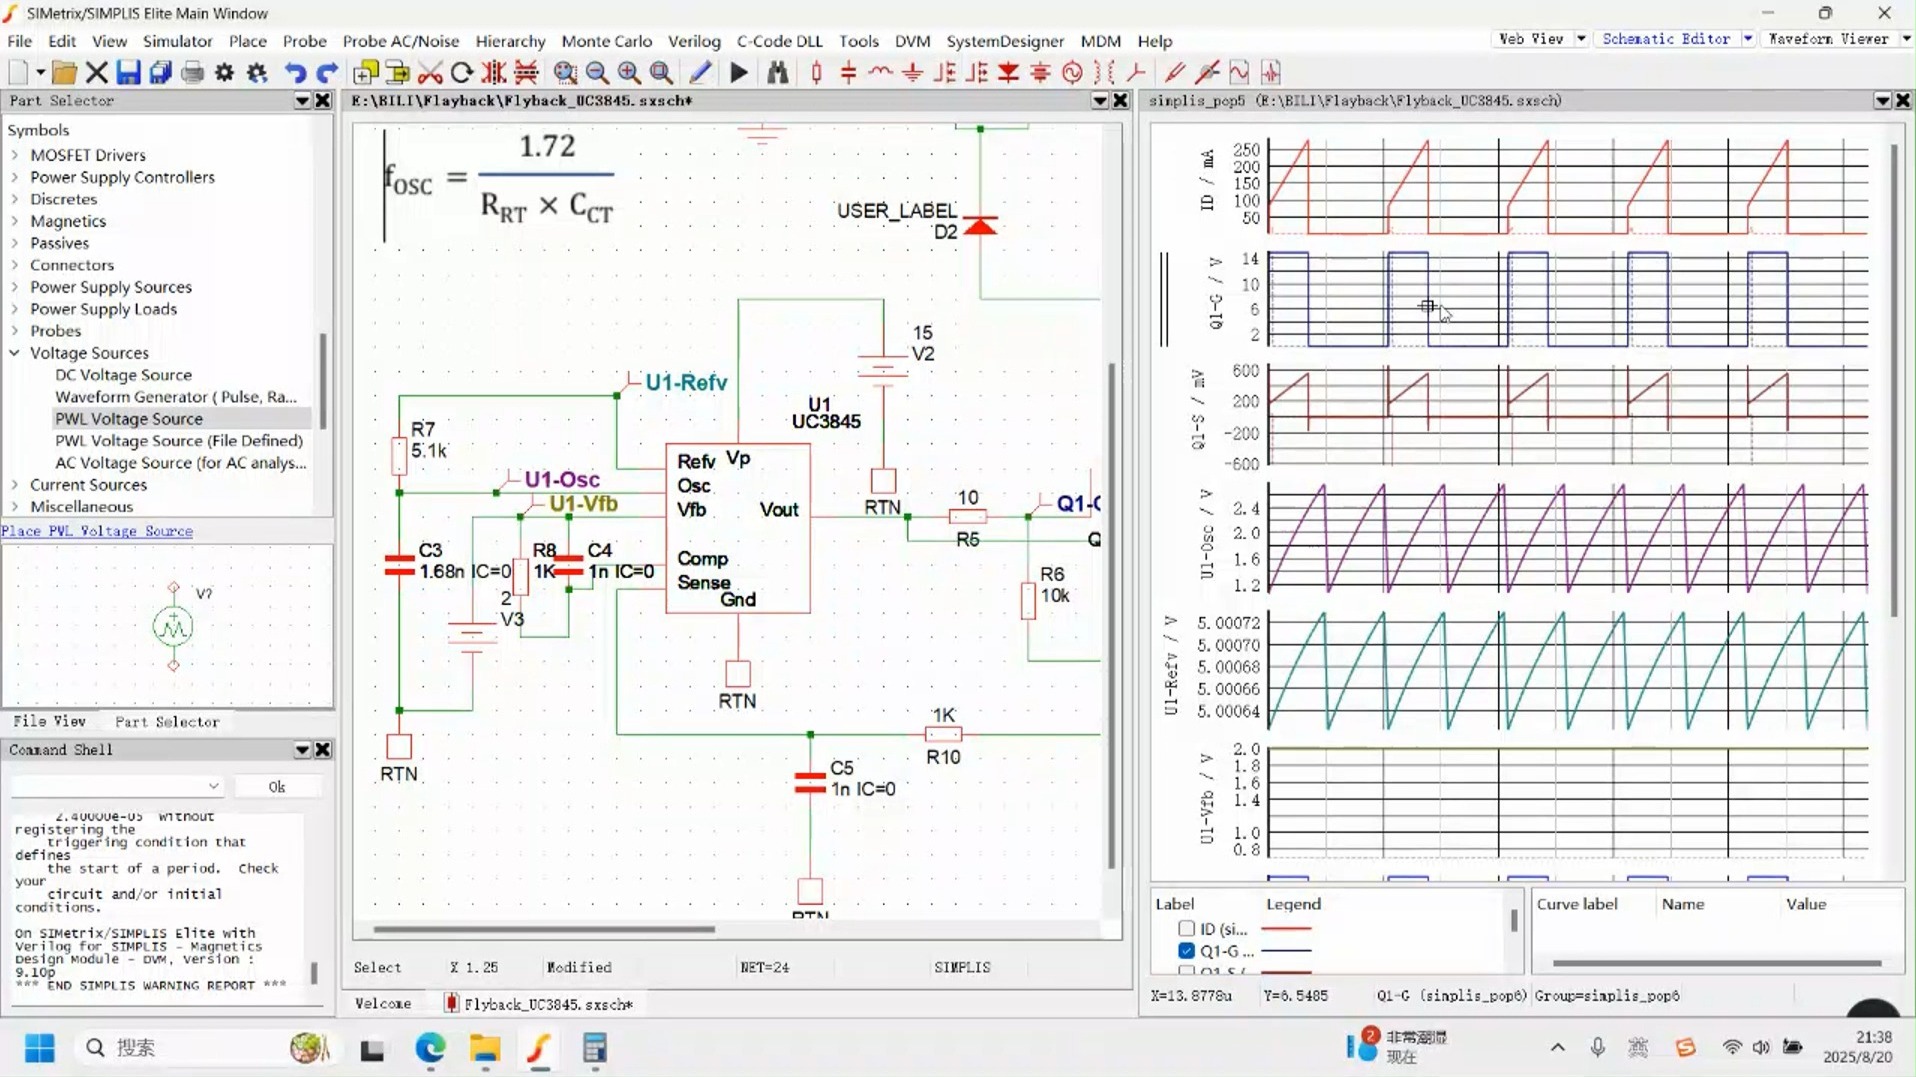Image resolution: width=1916 pixels, height=1077 pixels.
Task: Select the Flyback_UC3845.sxsch tab
Action: (539, 1003)
